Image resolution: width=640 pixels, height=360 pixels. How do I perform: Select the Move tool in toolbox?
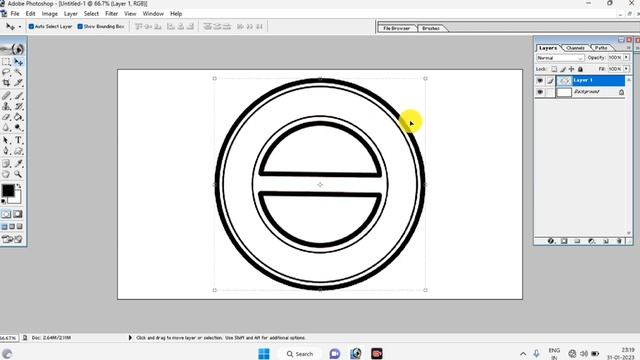tap(18, 62)
